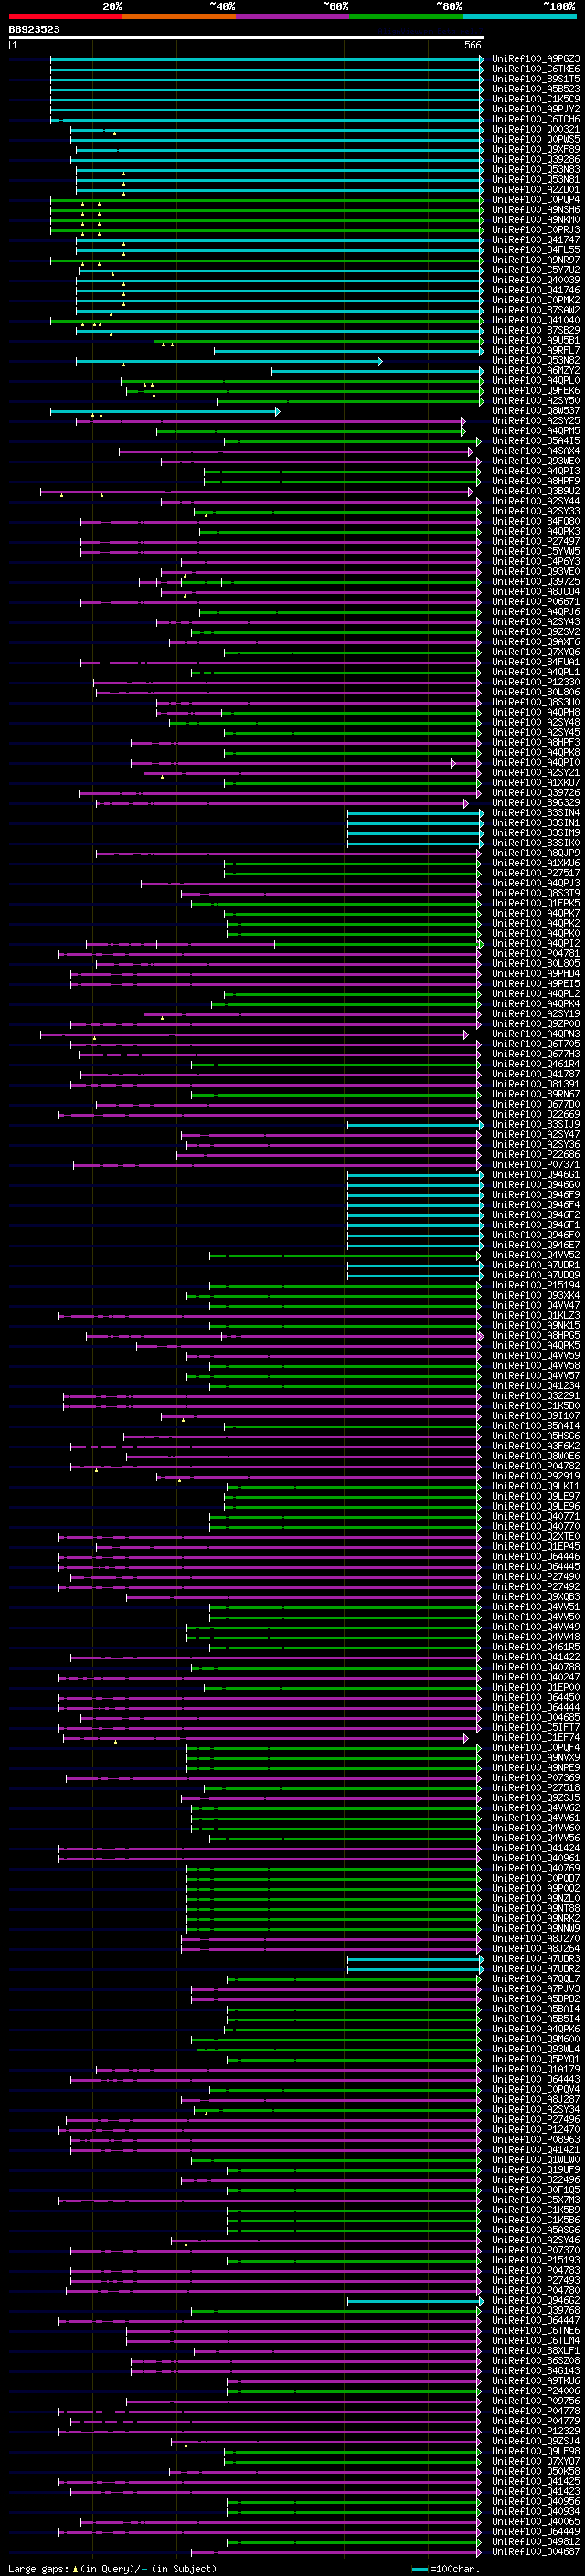This screenshot has width=585, height=2576.
Task: Select hit label UniRef100_P12329
Action: [x=536, y=2431]
